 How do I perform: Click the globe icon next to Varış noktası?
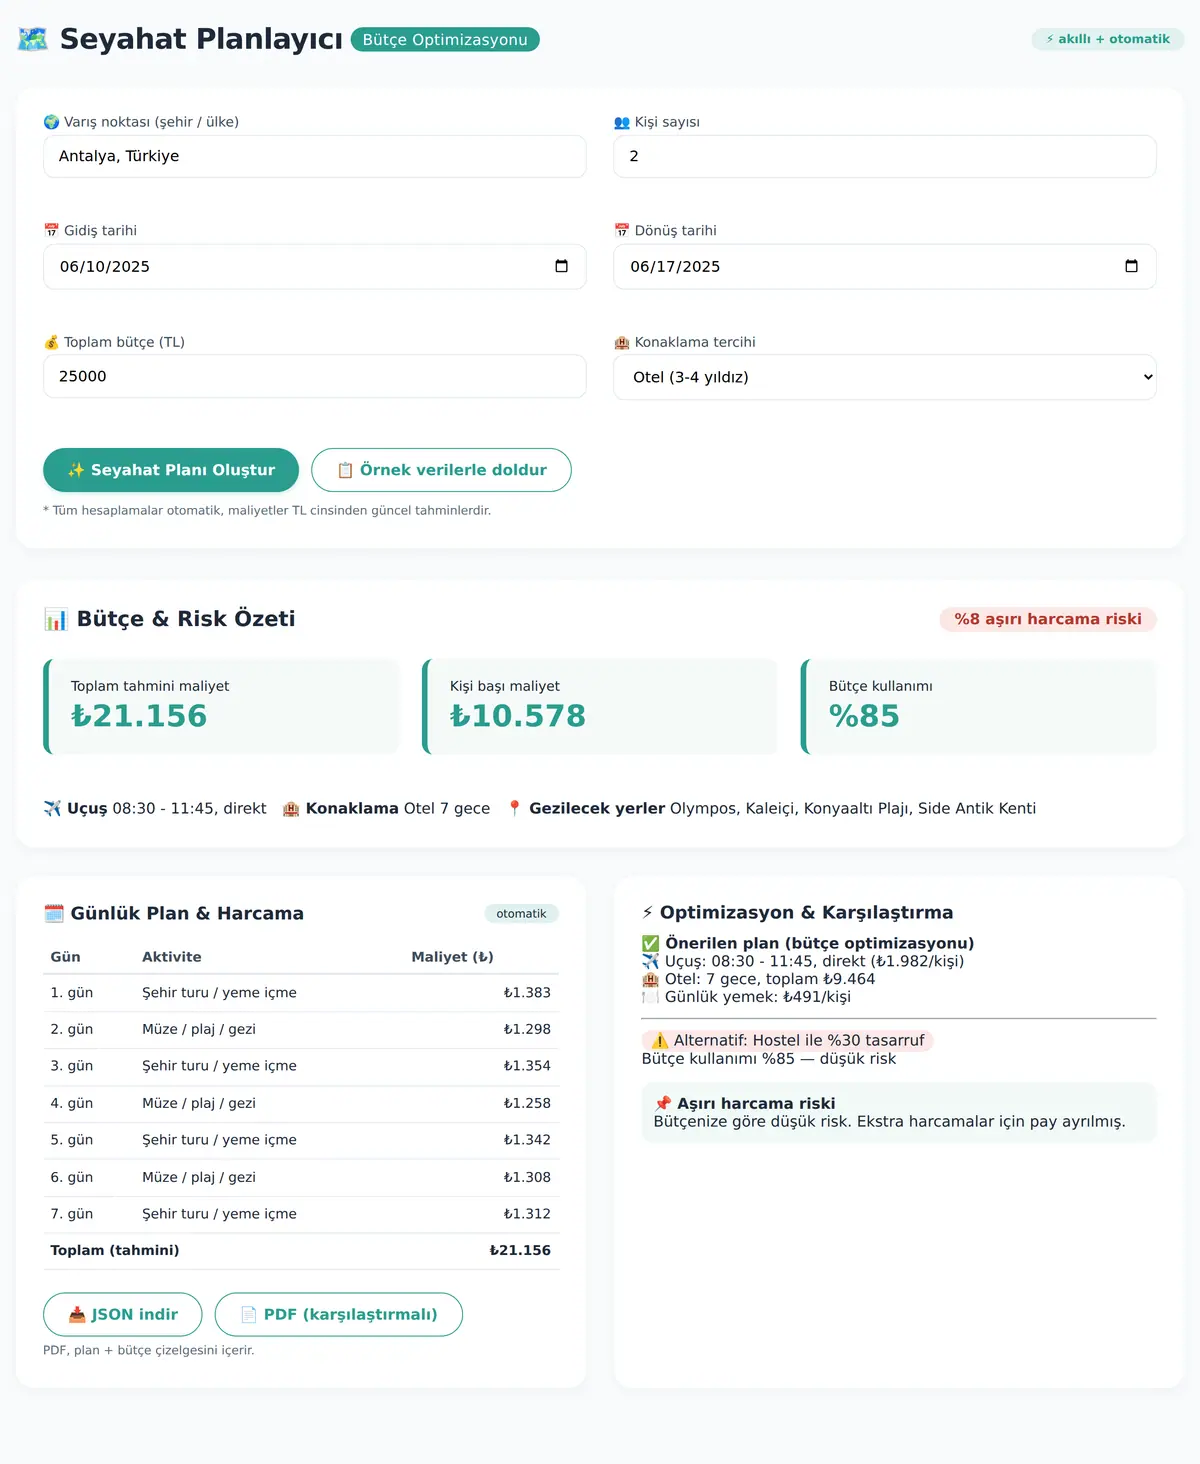coord(52,122)
